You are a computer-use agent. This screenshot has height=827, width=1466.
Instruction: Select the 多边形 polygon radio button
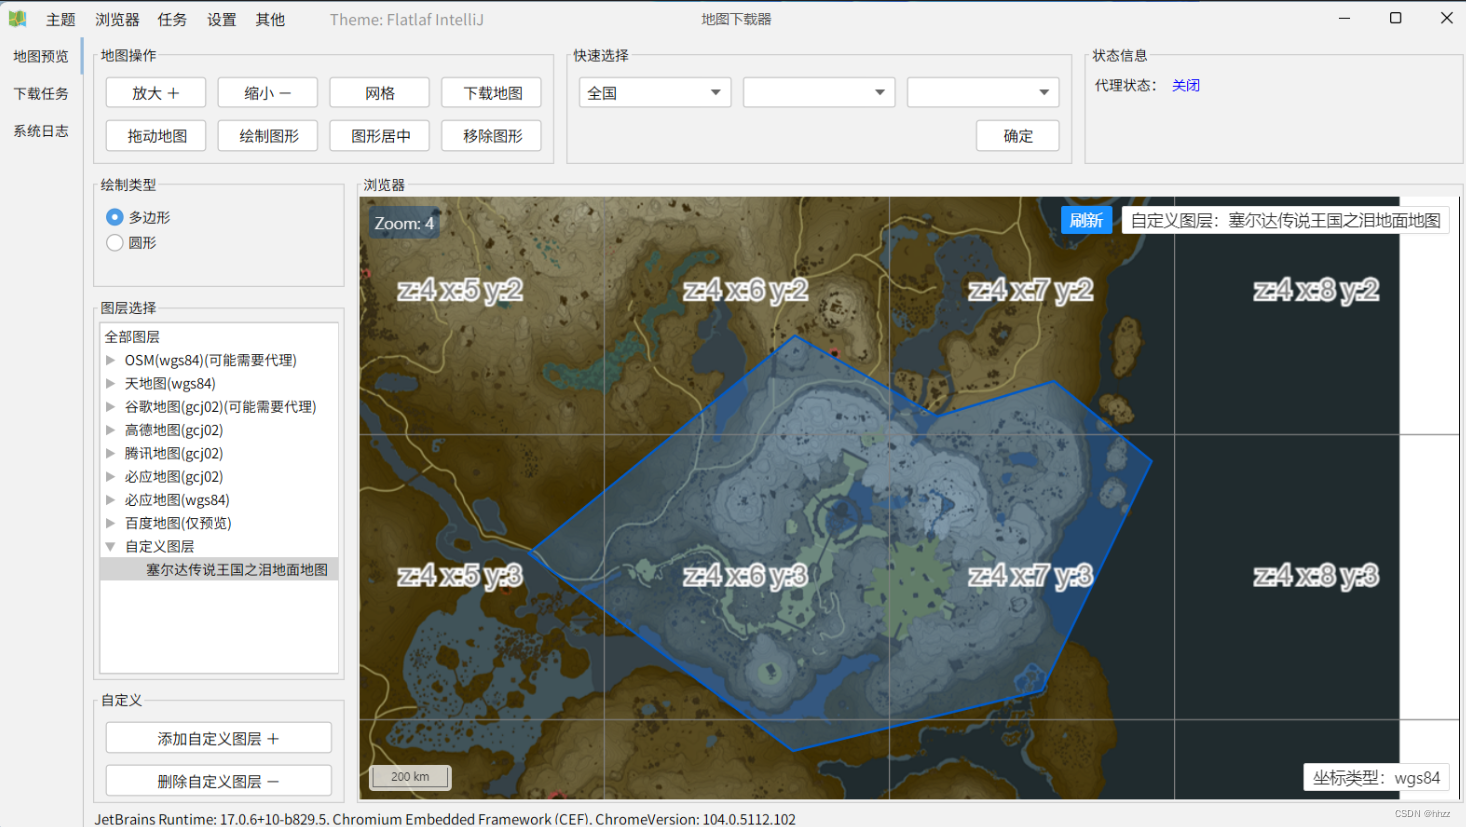pyautogui.click(x=115, y=217)
